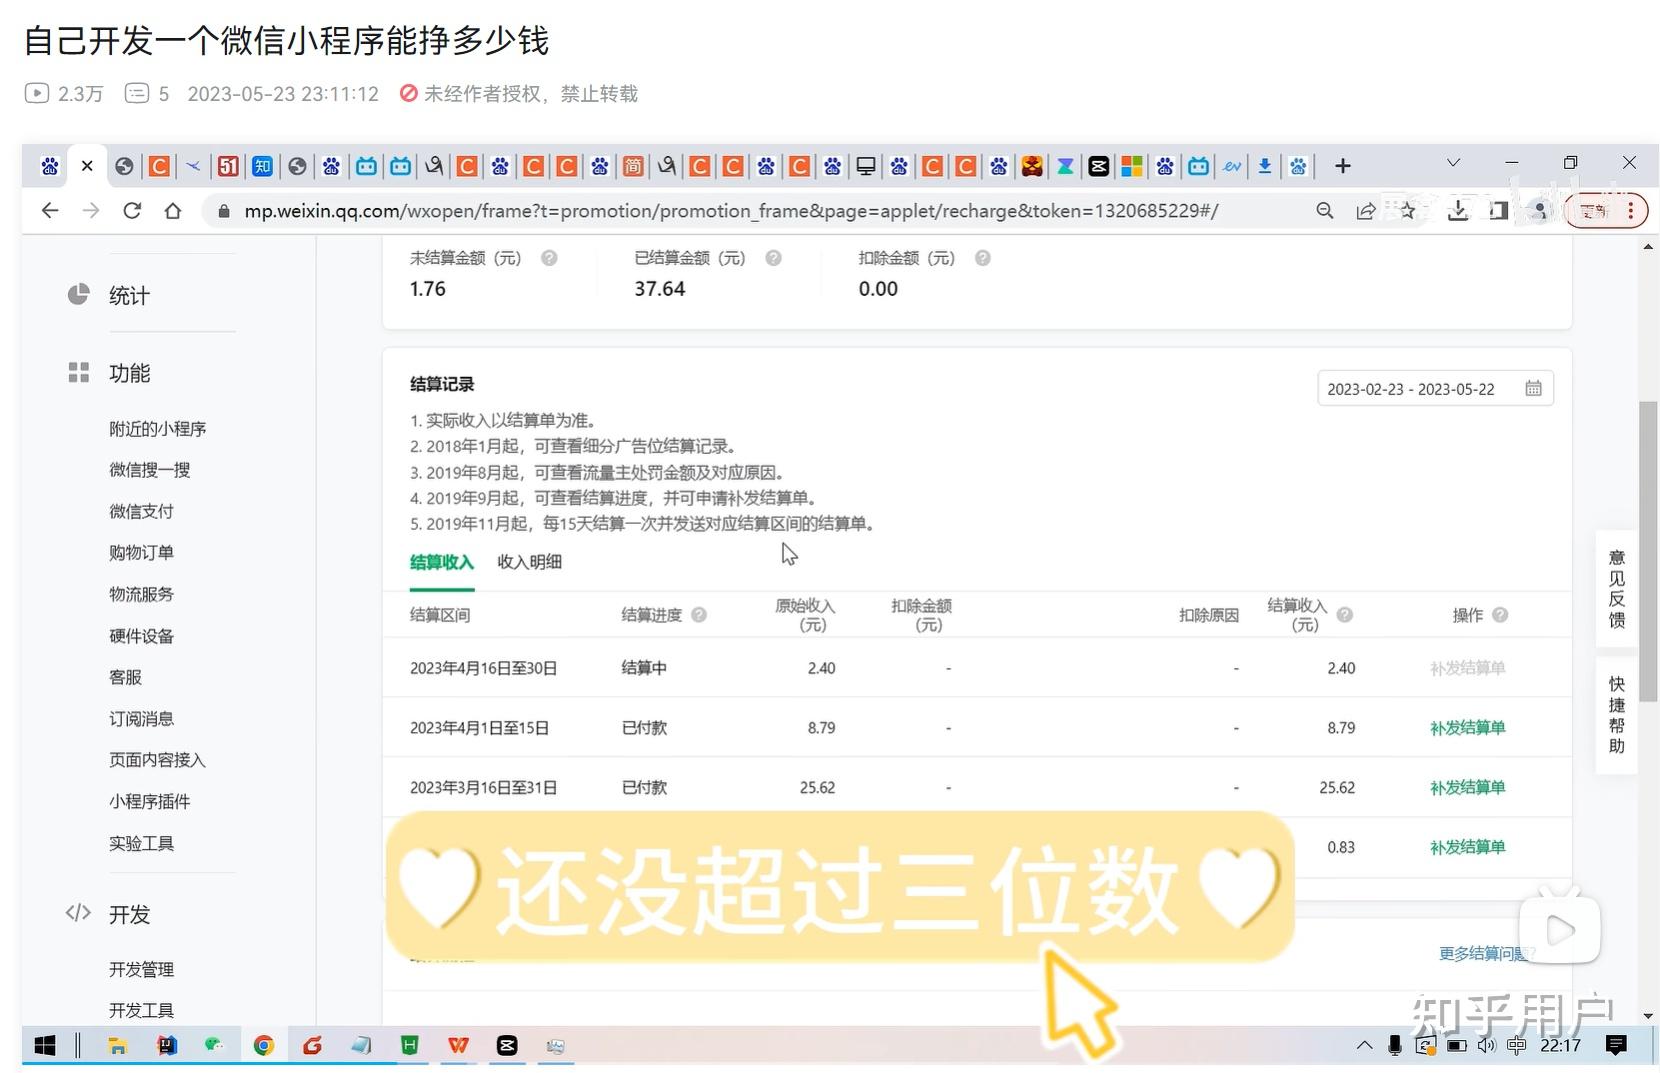The width and height of the screenshot is (1660, 1073).
Task: Open 微信搜一搜 in sidebar
Action: [149, 470]
